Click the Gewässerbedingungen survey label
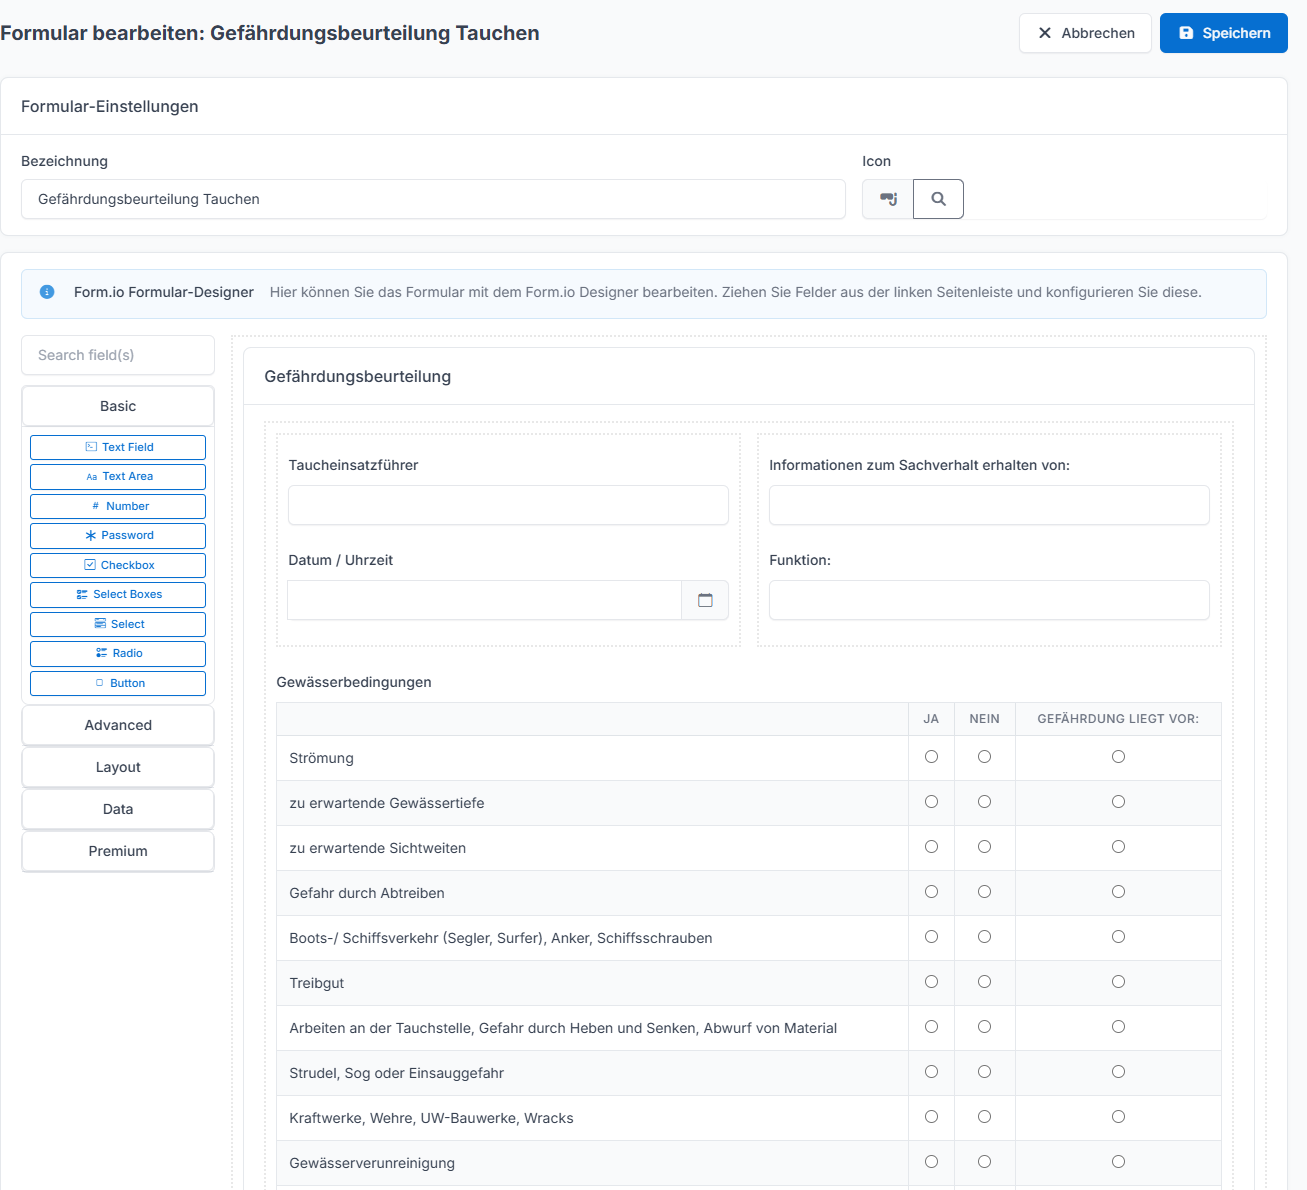The image size is (1307, 1190). pyautogui.click(x=354, y=682)
